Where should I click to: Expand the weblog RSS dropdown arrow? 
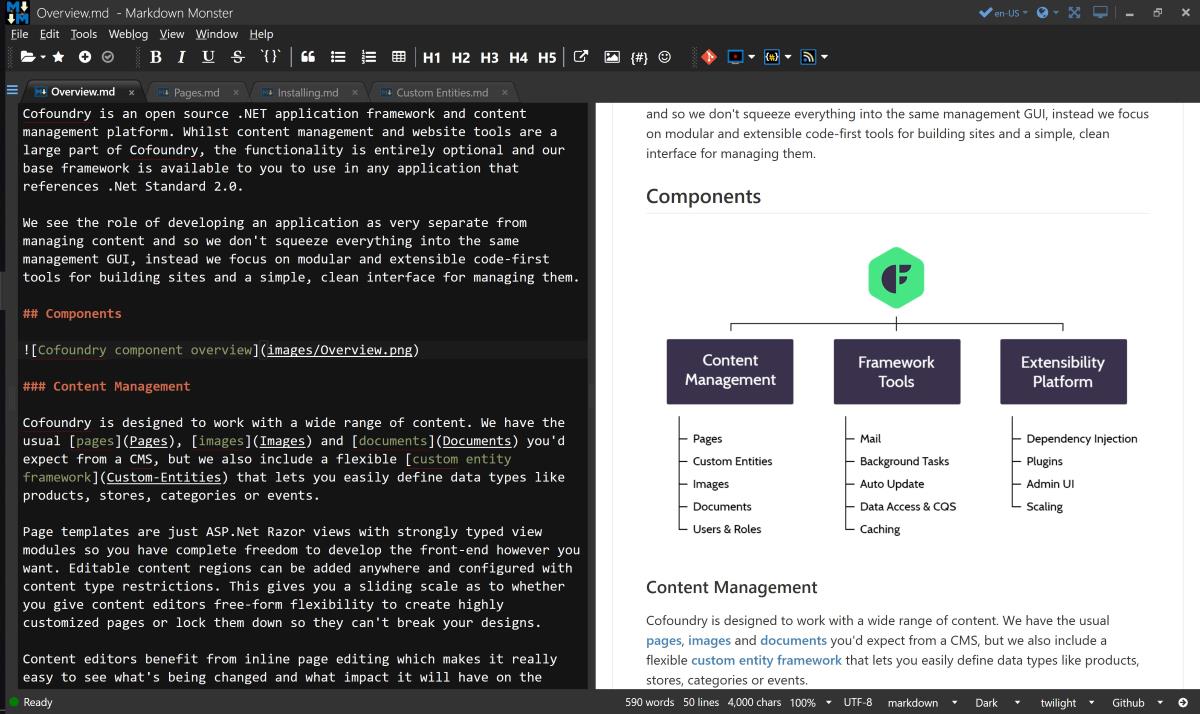coord(824,57)
